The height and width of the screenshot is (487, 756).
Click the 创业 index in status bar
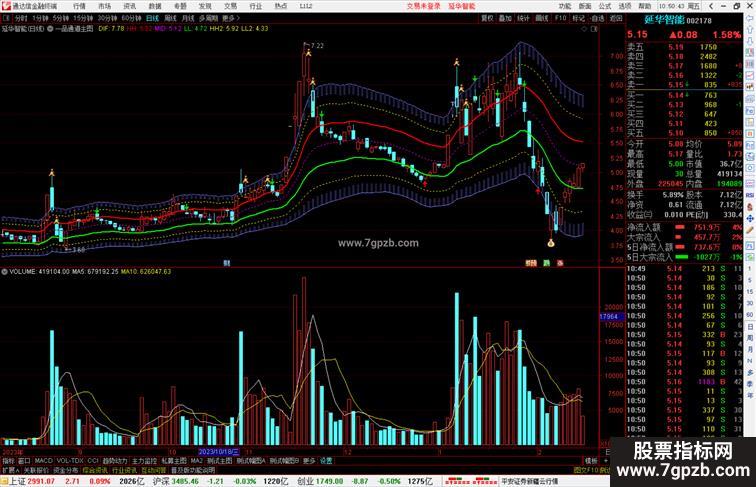(305, 481)
